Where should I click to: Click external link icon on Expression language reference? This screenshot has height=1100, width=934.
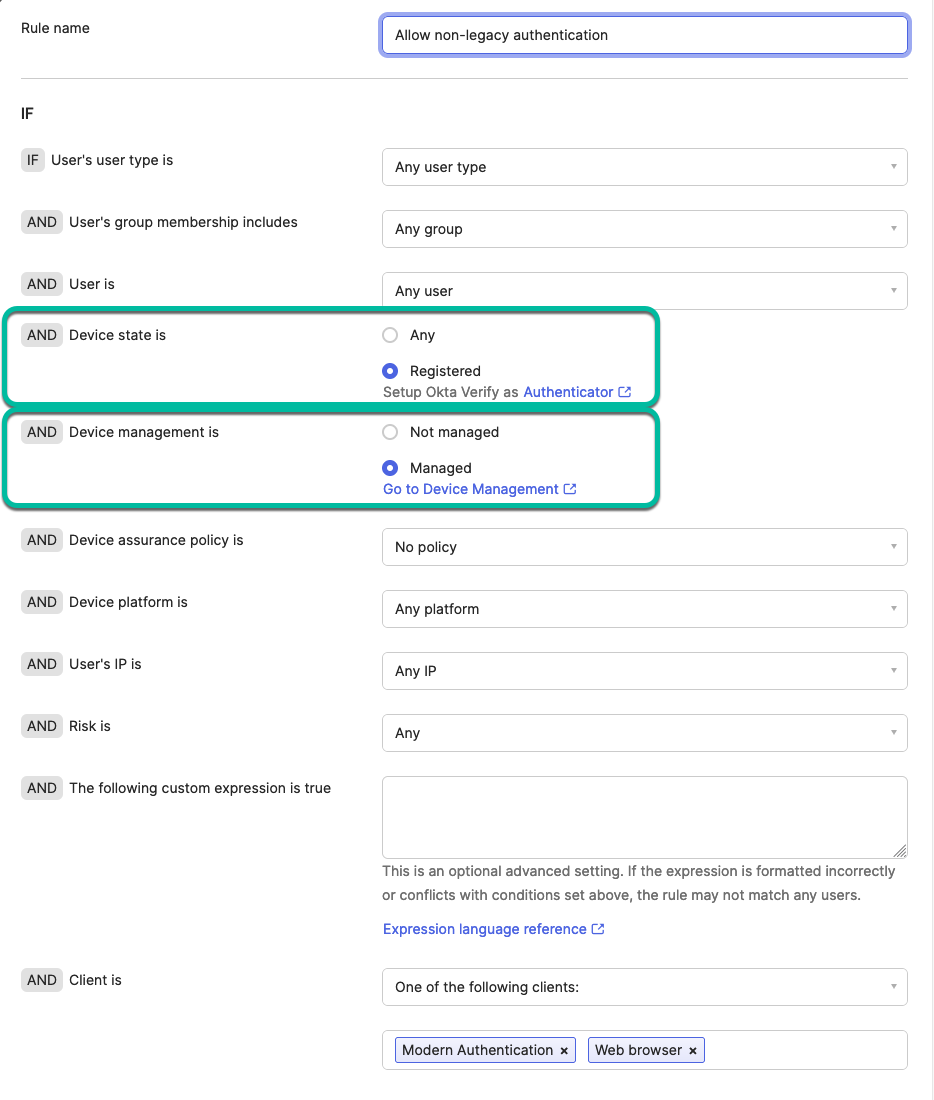pos(599,929)
